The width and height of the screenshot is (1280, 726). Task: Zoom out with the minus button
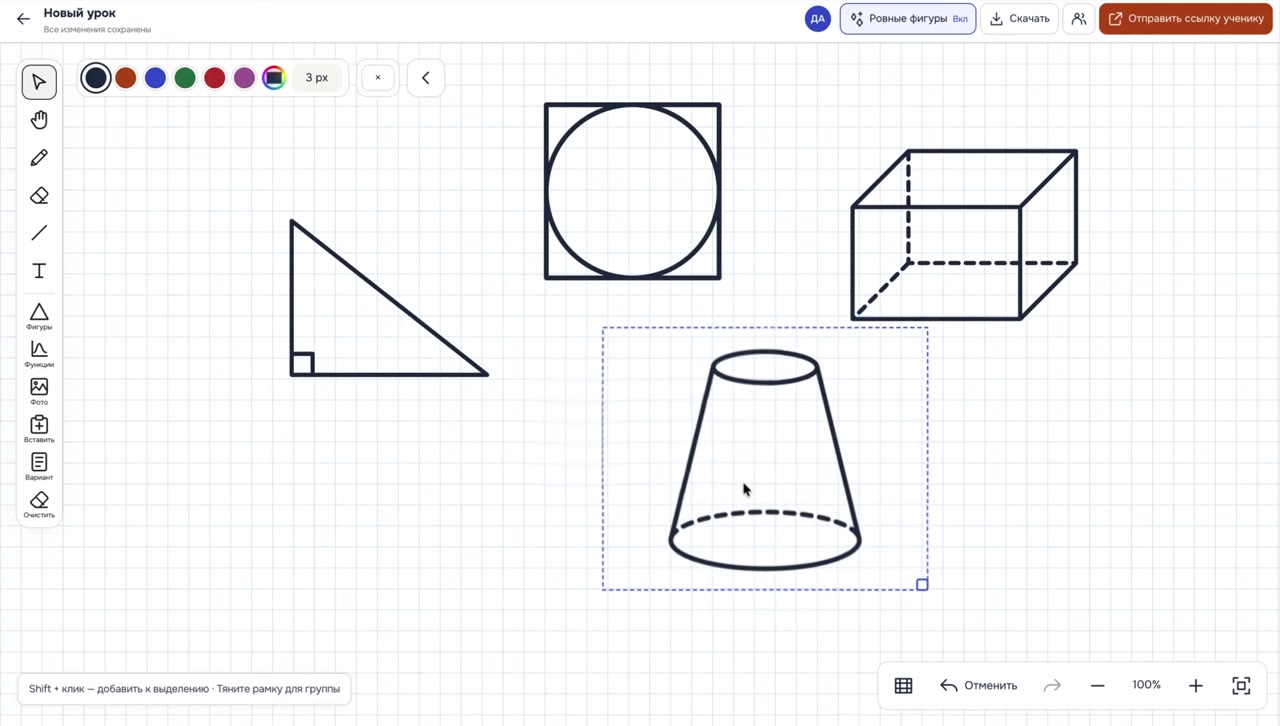(1097, 685)
